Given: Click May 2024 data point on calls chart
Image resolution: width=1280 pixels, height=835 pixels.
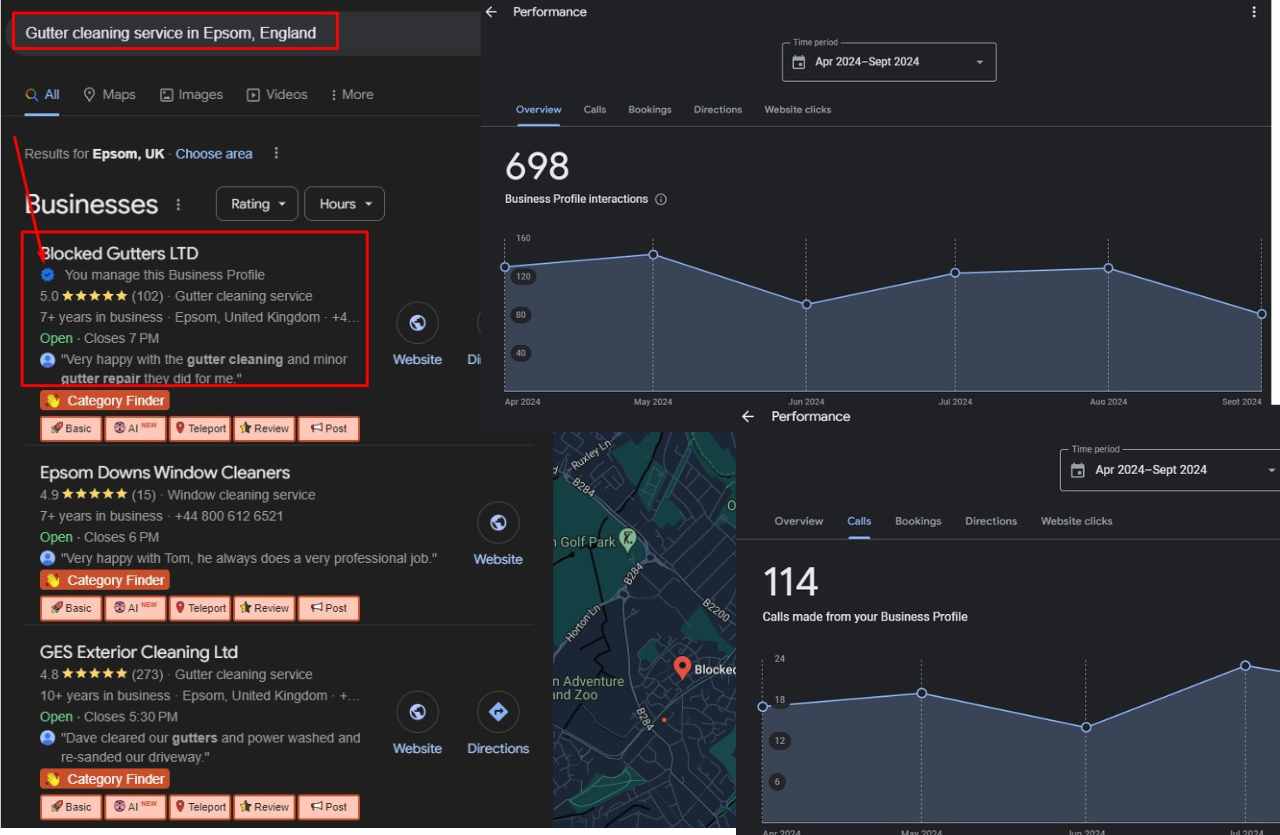Looking at the screenshot, I should 921,693.
